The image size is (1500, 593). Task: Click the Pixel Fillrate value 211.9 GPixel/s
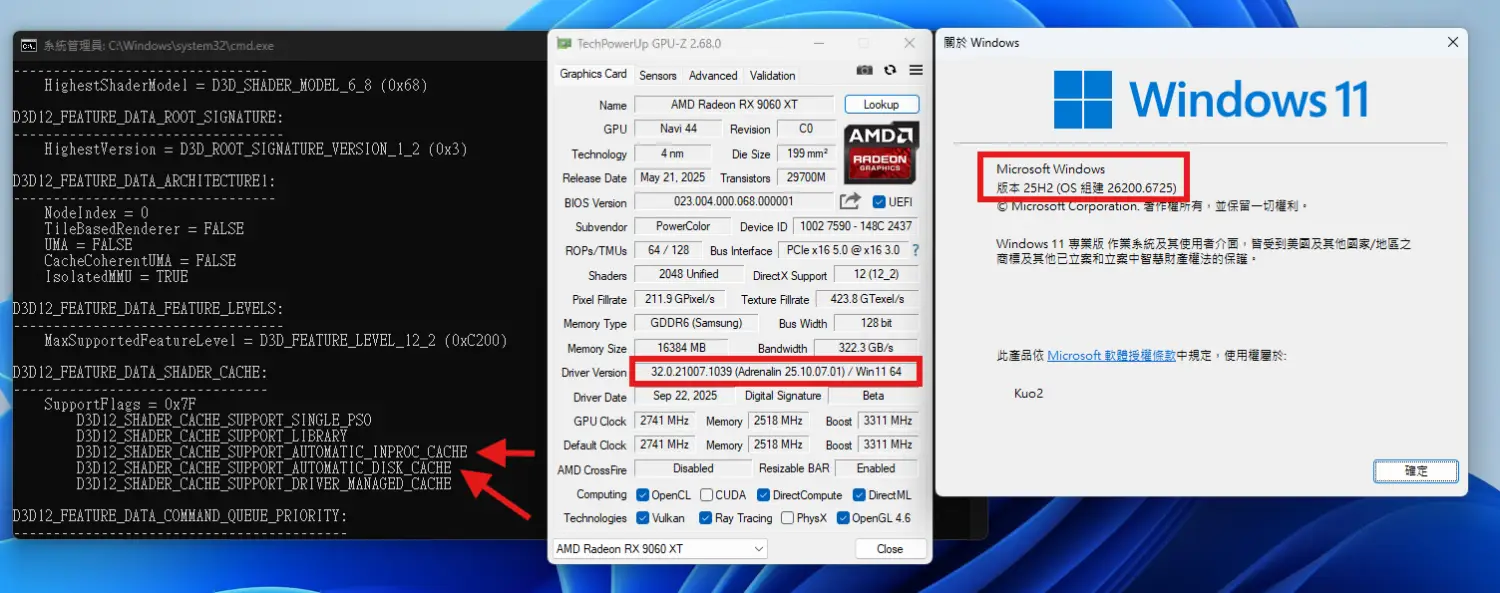point(680,299)
